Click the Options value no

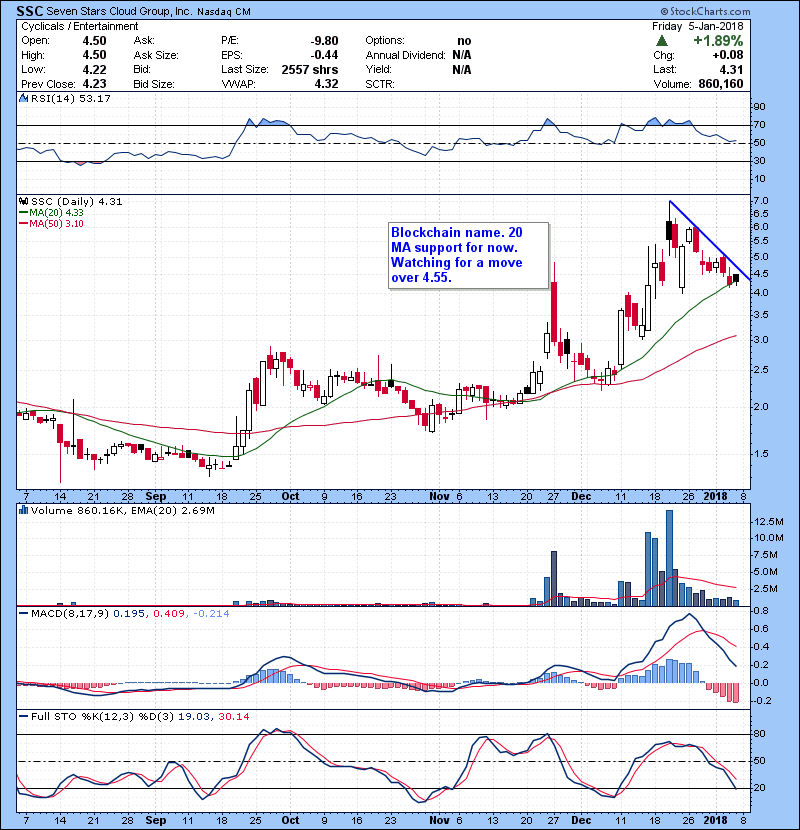[x=464, y=41]
